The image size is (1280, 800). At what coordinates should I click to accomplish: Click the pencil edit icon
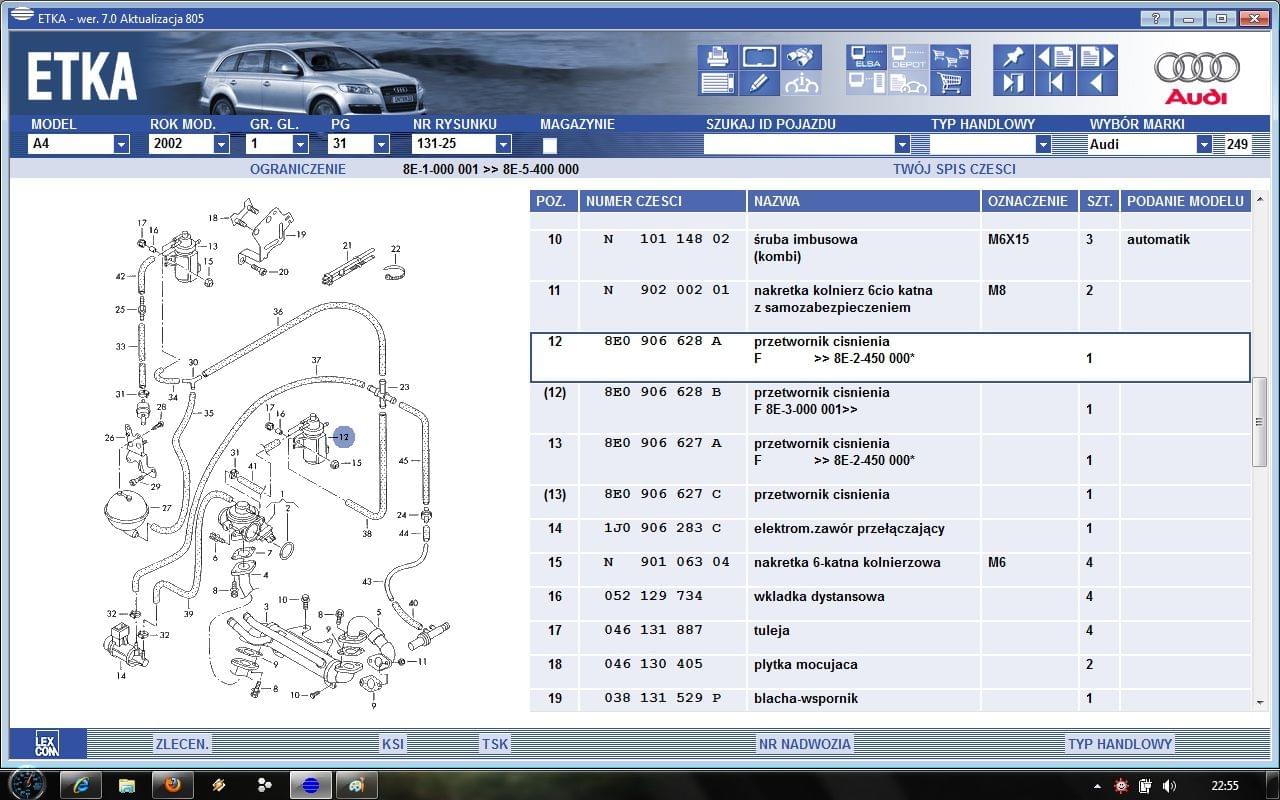[x=759, y=83]
